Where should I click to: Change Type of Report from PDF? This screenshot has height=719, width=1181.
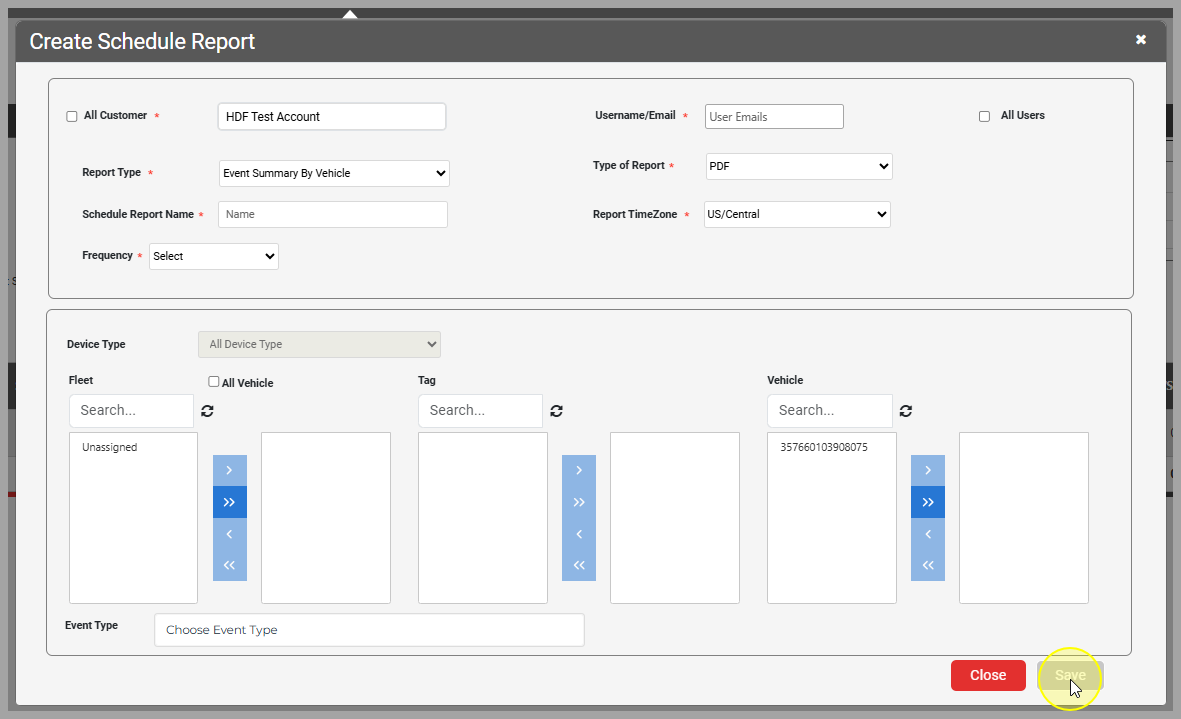[798, 166]
